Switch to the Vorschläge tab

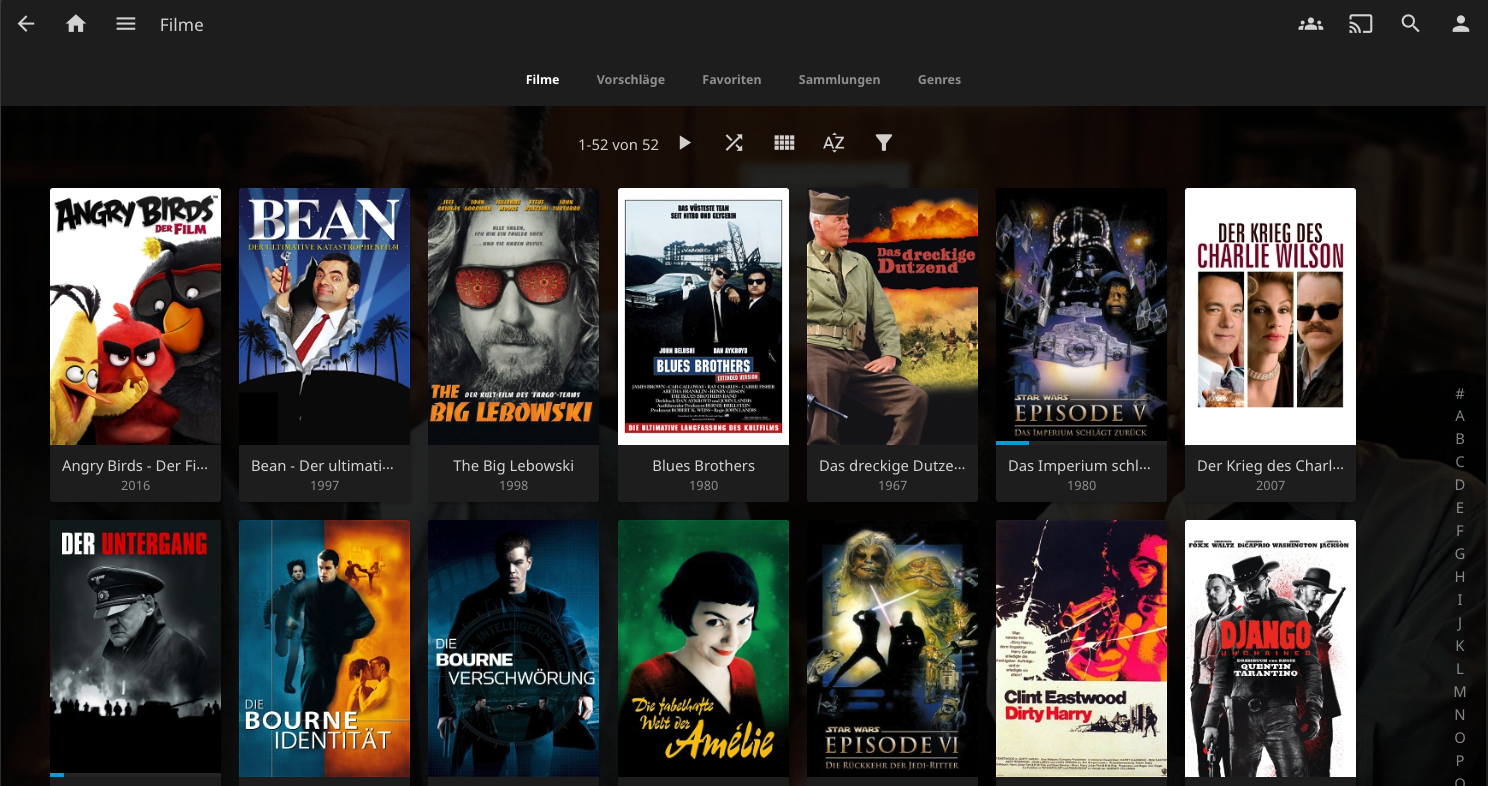(631, 80)
